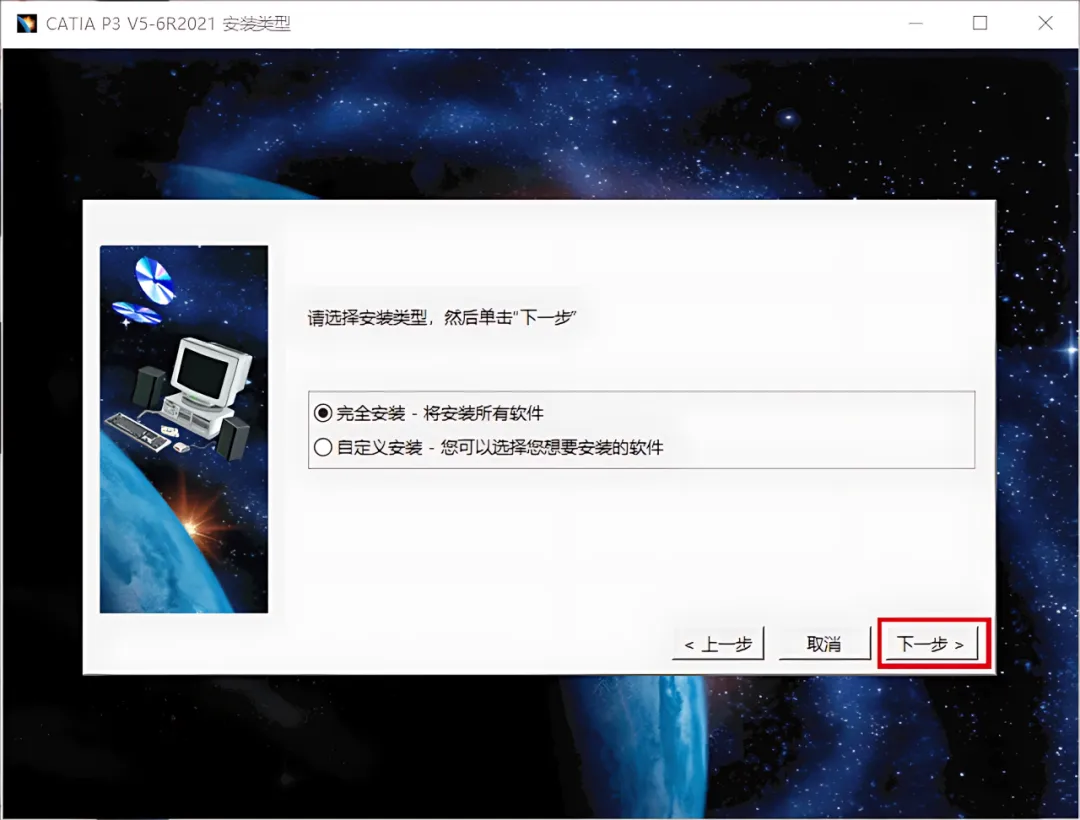Click the window title CATIA P3 V5-6R2021 安装类型
Image resolution: width=1080 pixels, height=820 pixels.
click(168, 23)
